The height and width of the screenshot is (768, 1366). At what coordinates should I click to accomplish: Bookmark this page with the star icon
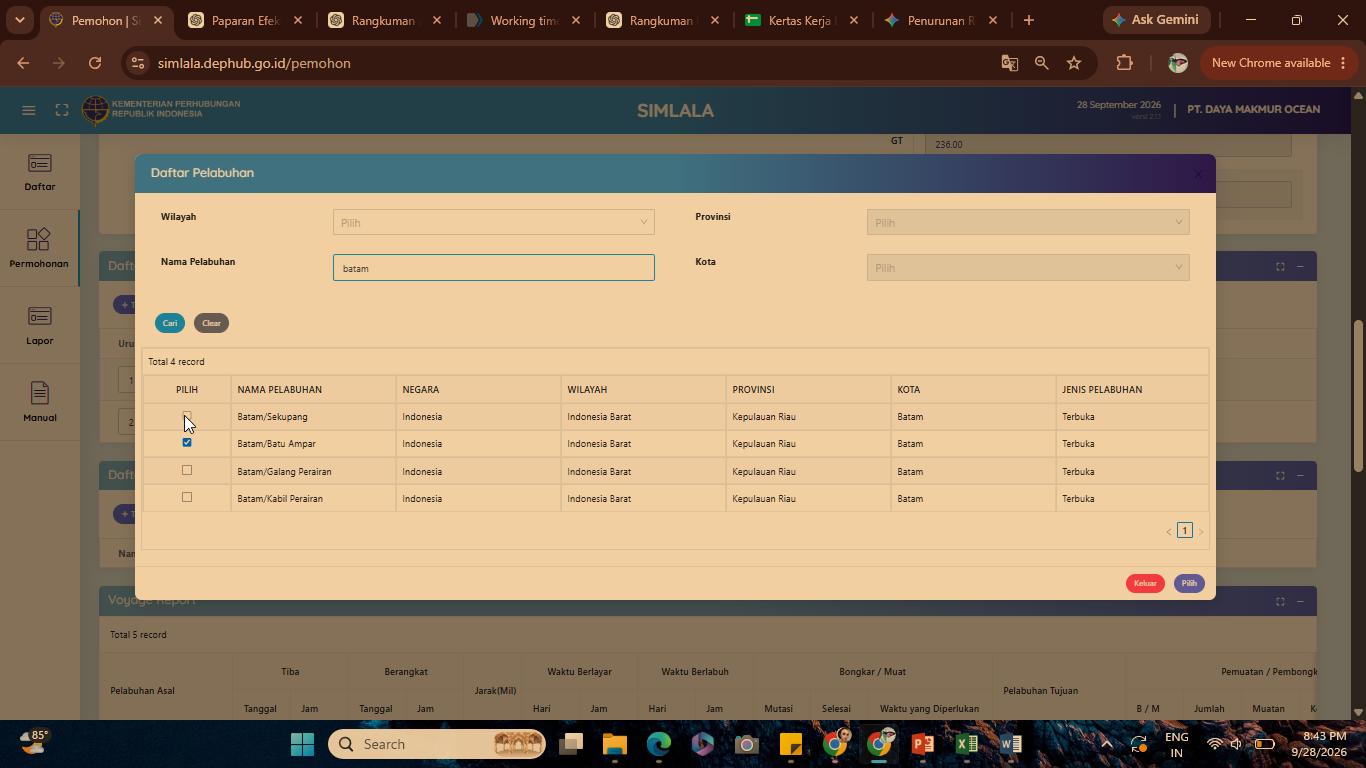point(1074,63)
